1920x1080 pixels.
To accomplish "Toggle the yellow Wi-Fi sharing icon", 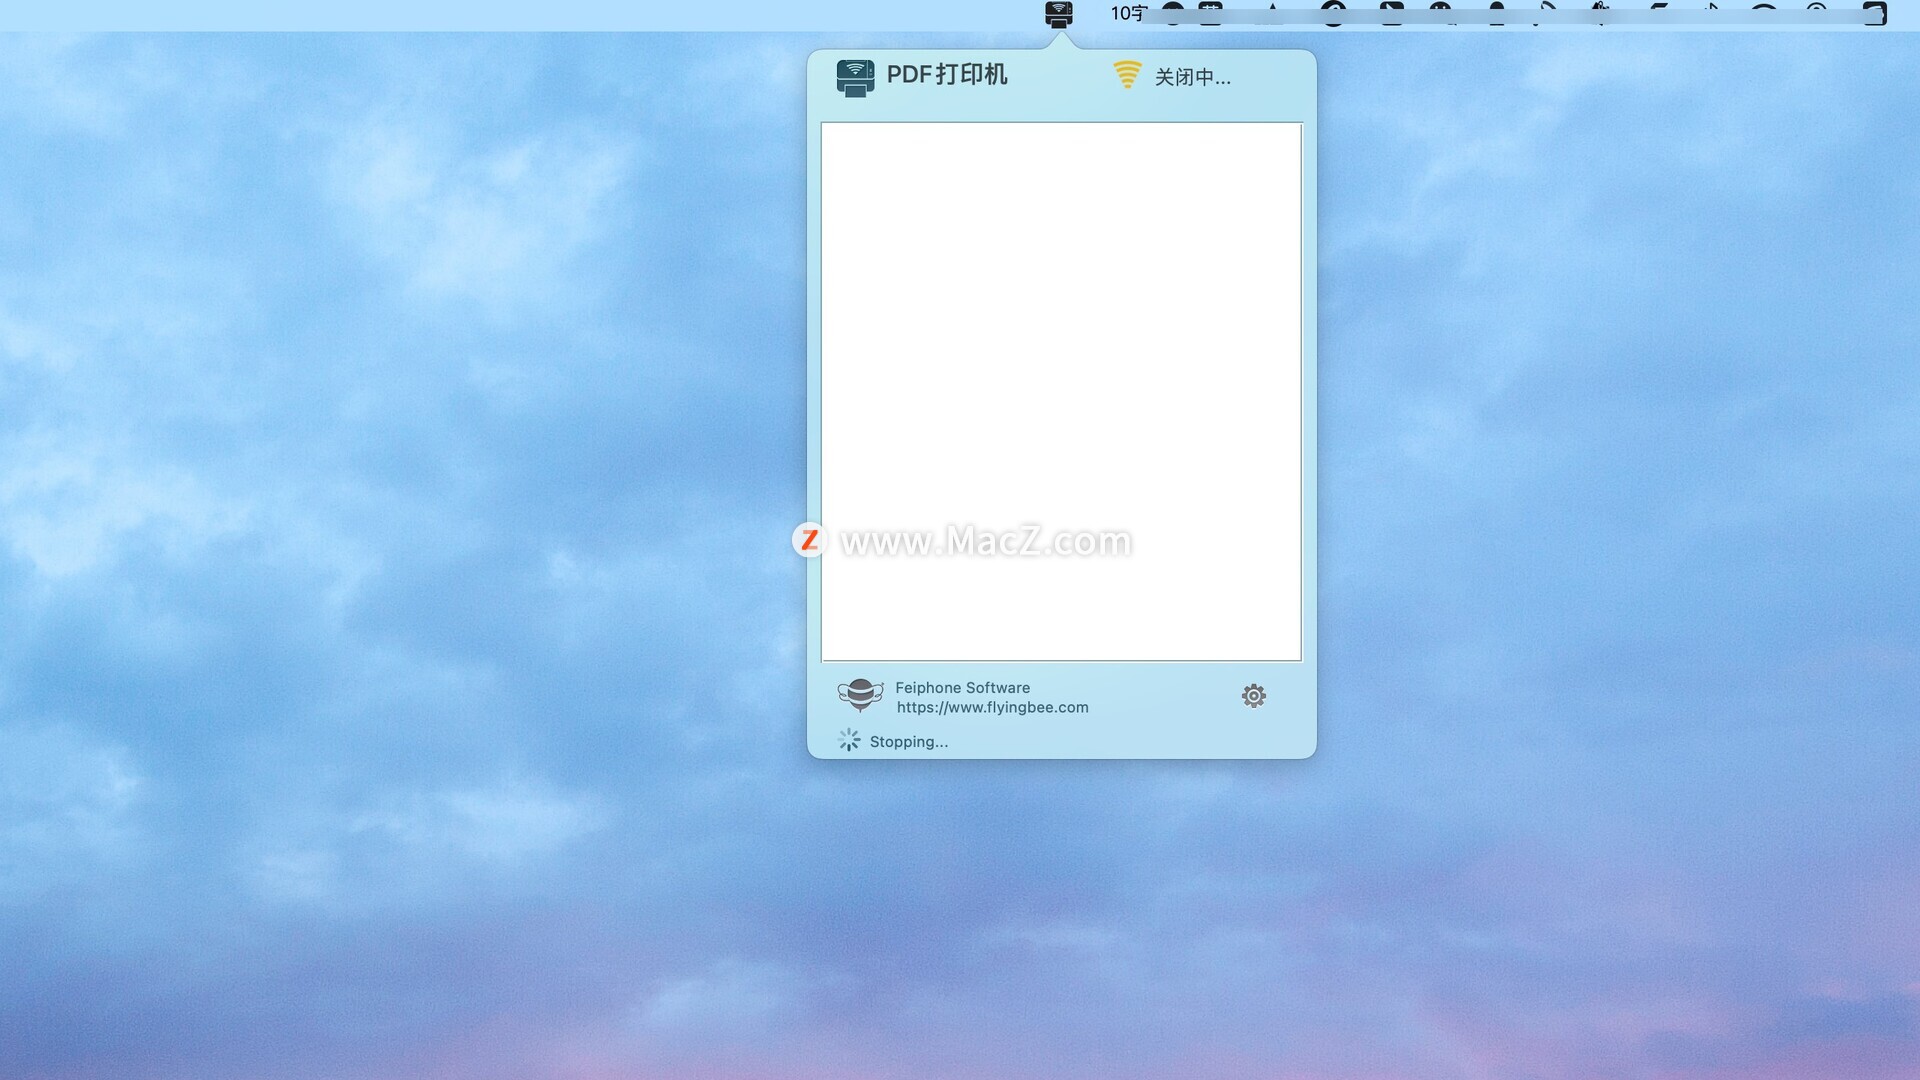I will [1127, 75].
